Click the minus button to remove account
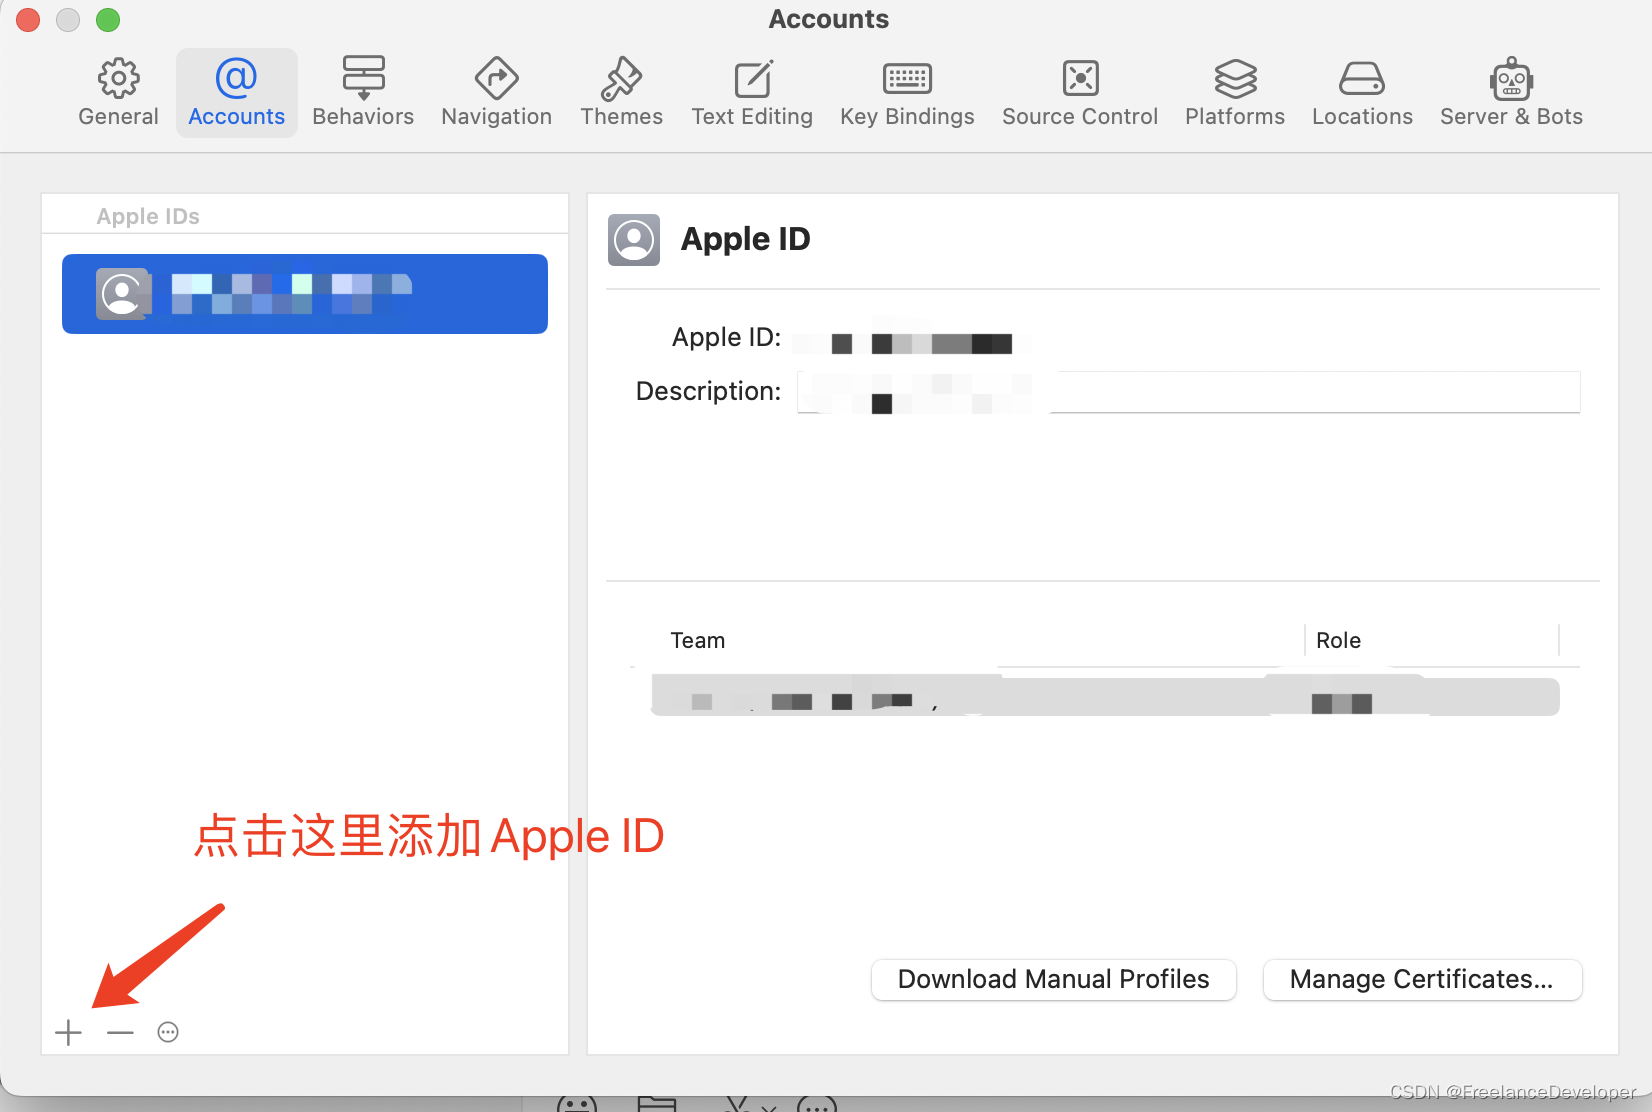 point(120,1032)
